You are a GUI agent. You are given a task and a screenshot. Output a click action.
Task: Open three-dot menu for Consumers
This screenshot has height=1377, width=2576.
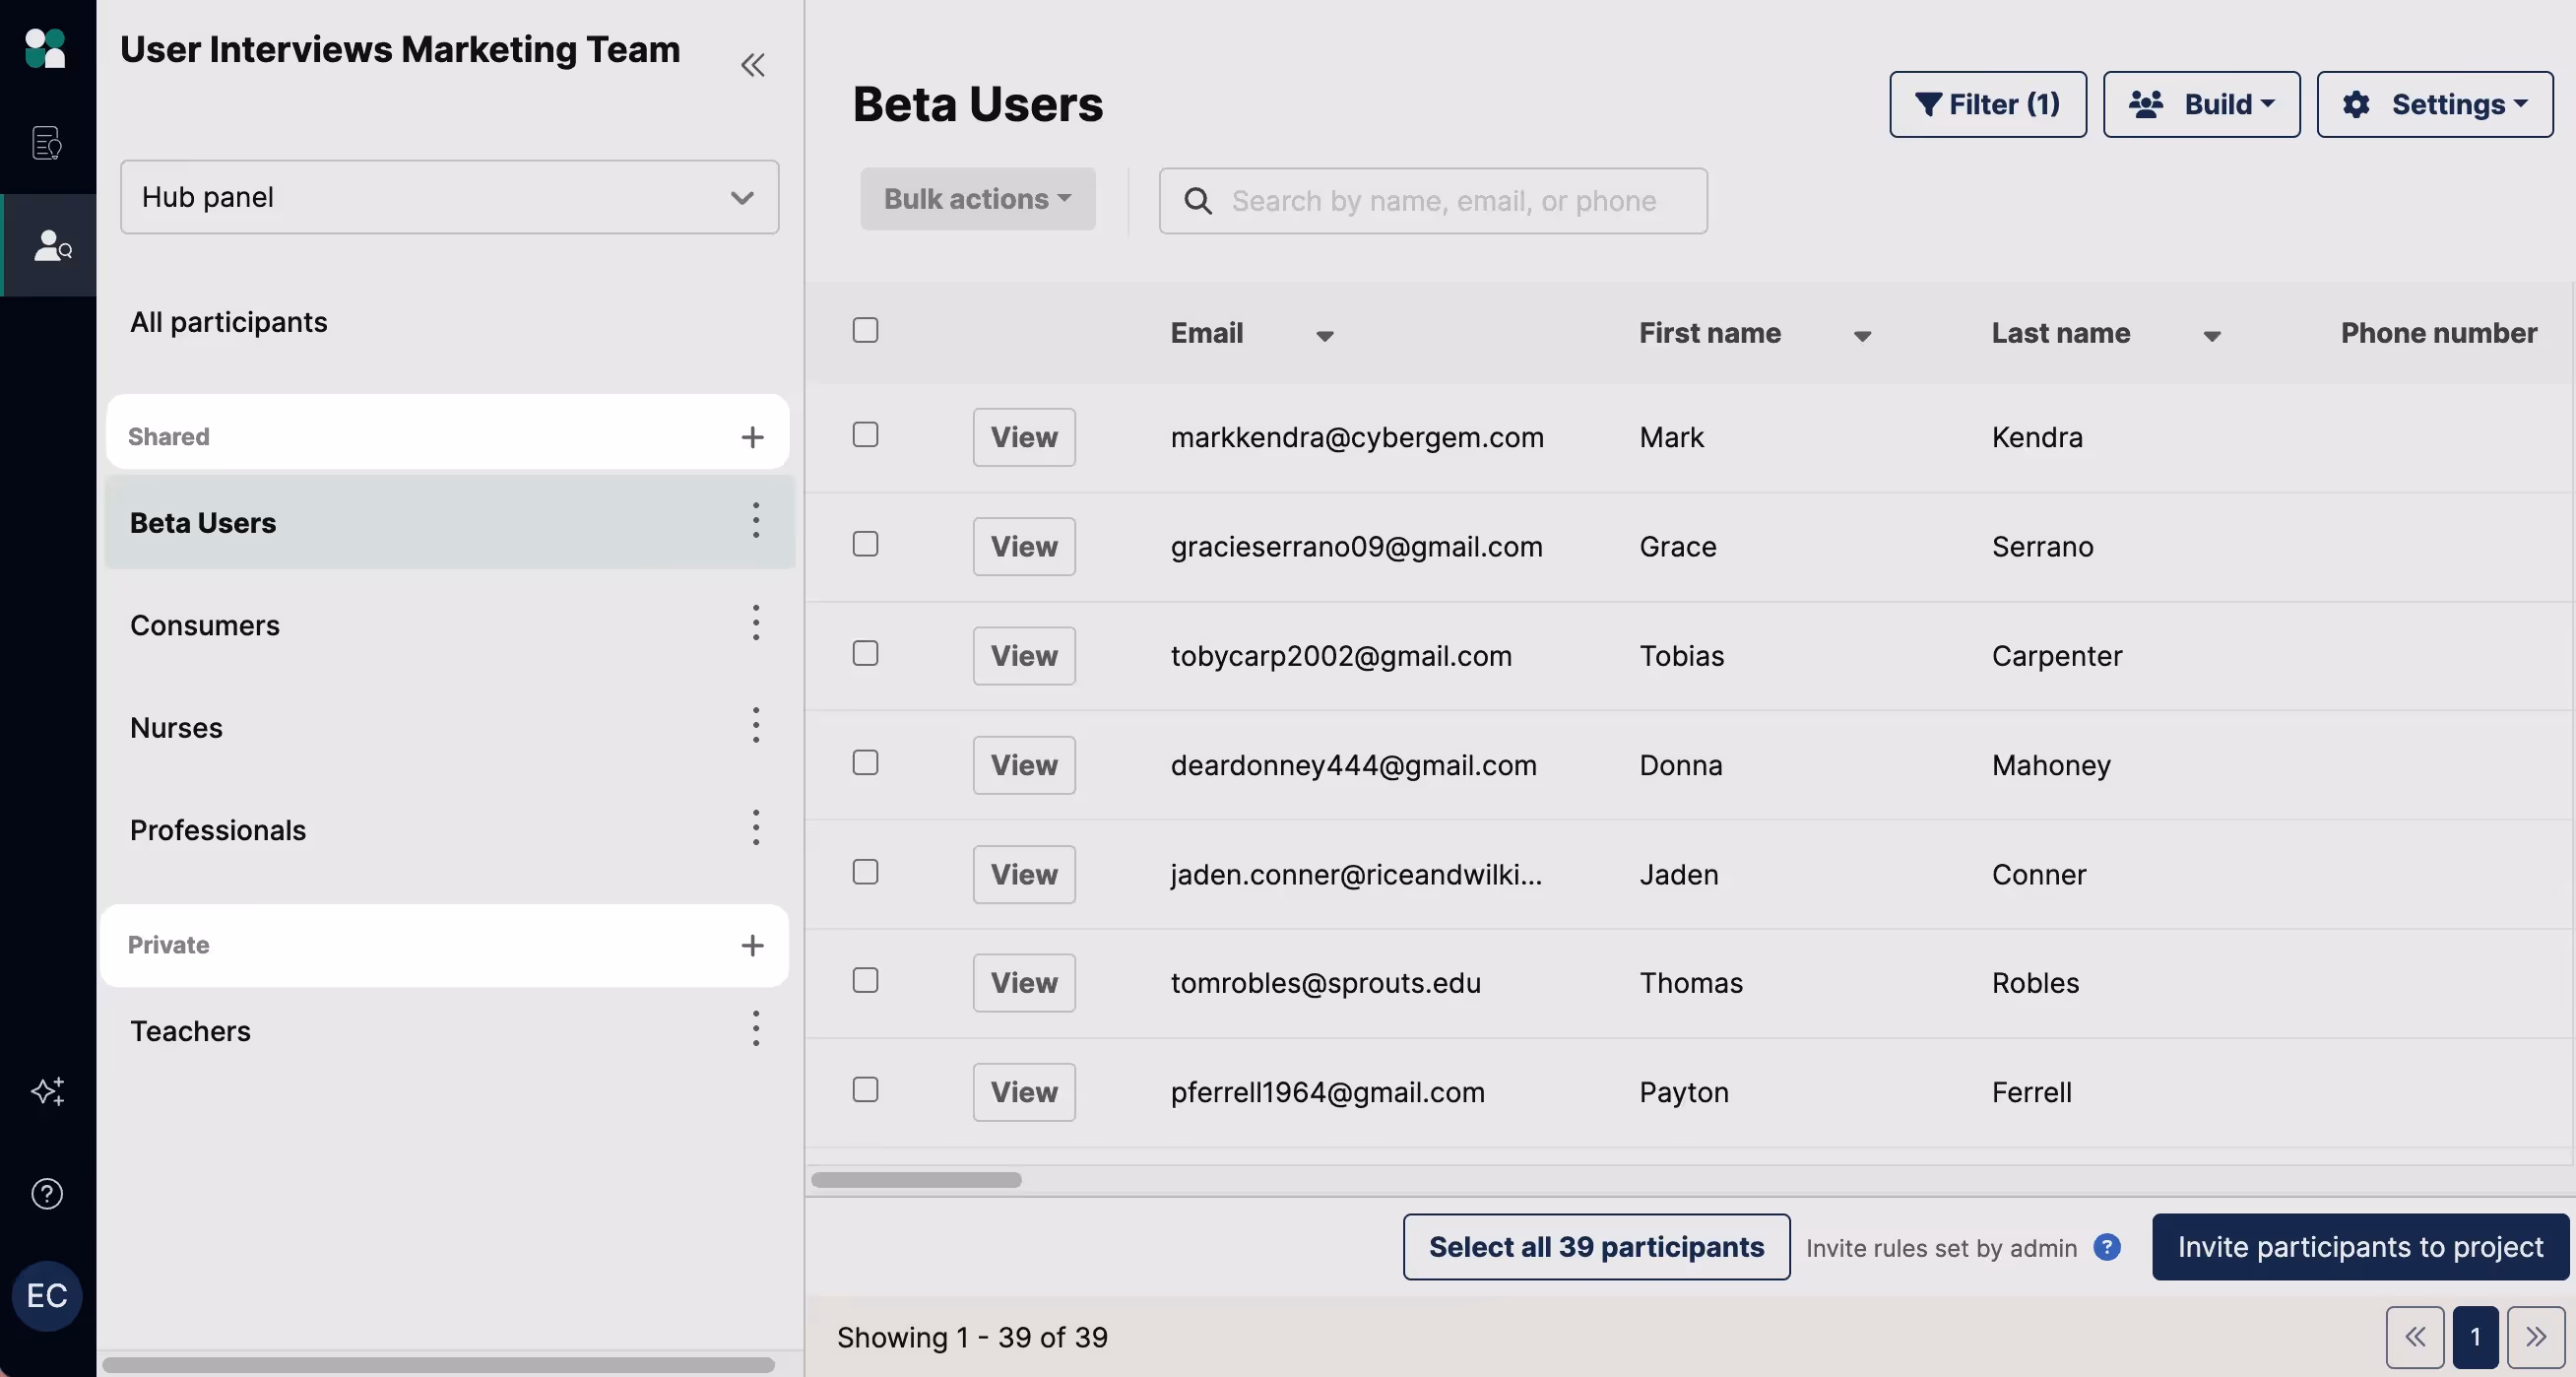pyautogui.click(x=756, y=623)
